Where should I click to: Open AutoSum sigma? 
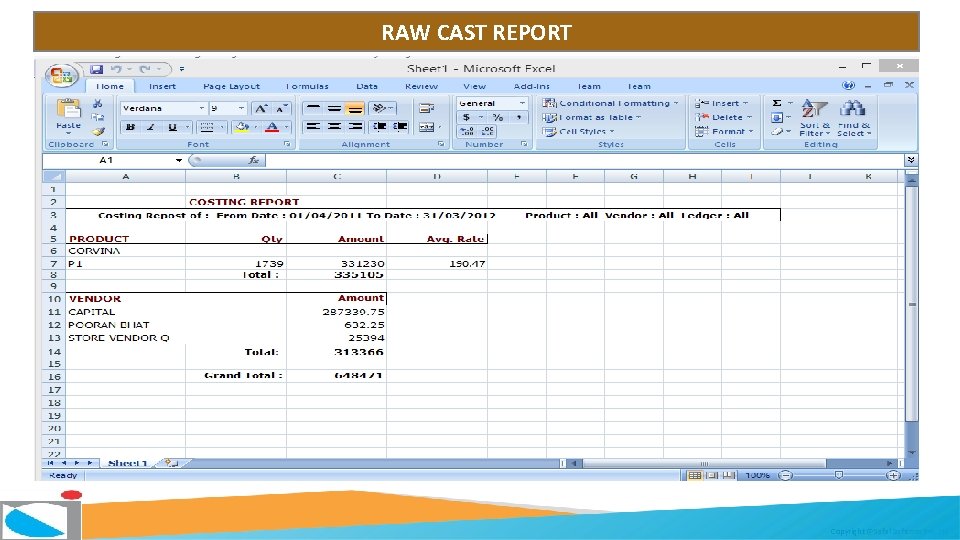point(777,103)
